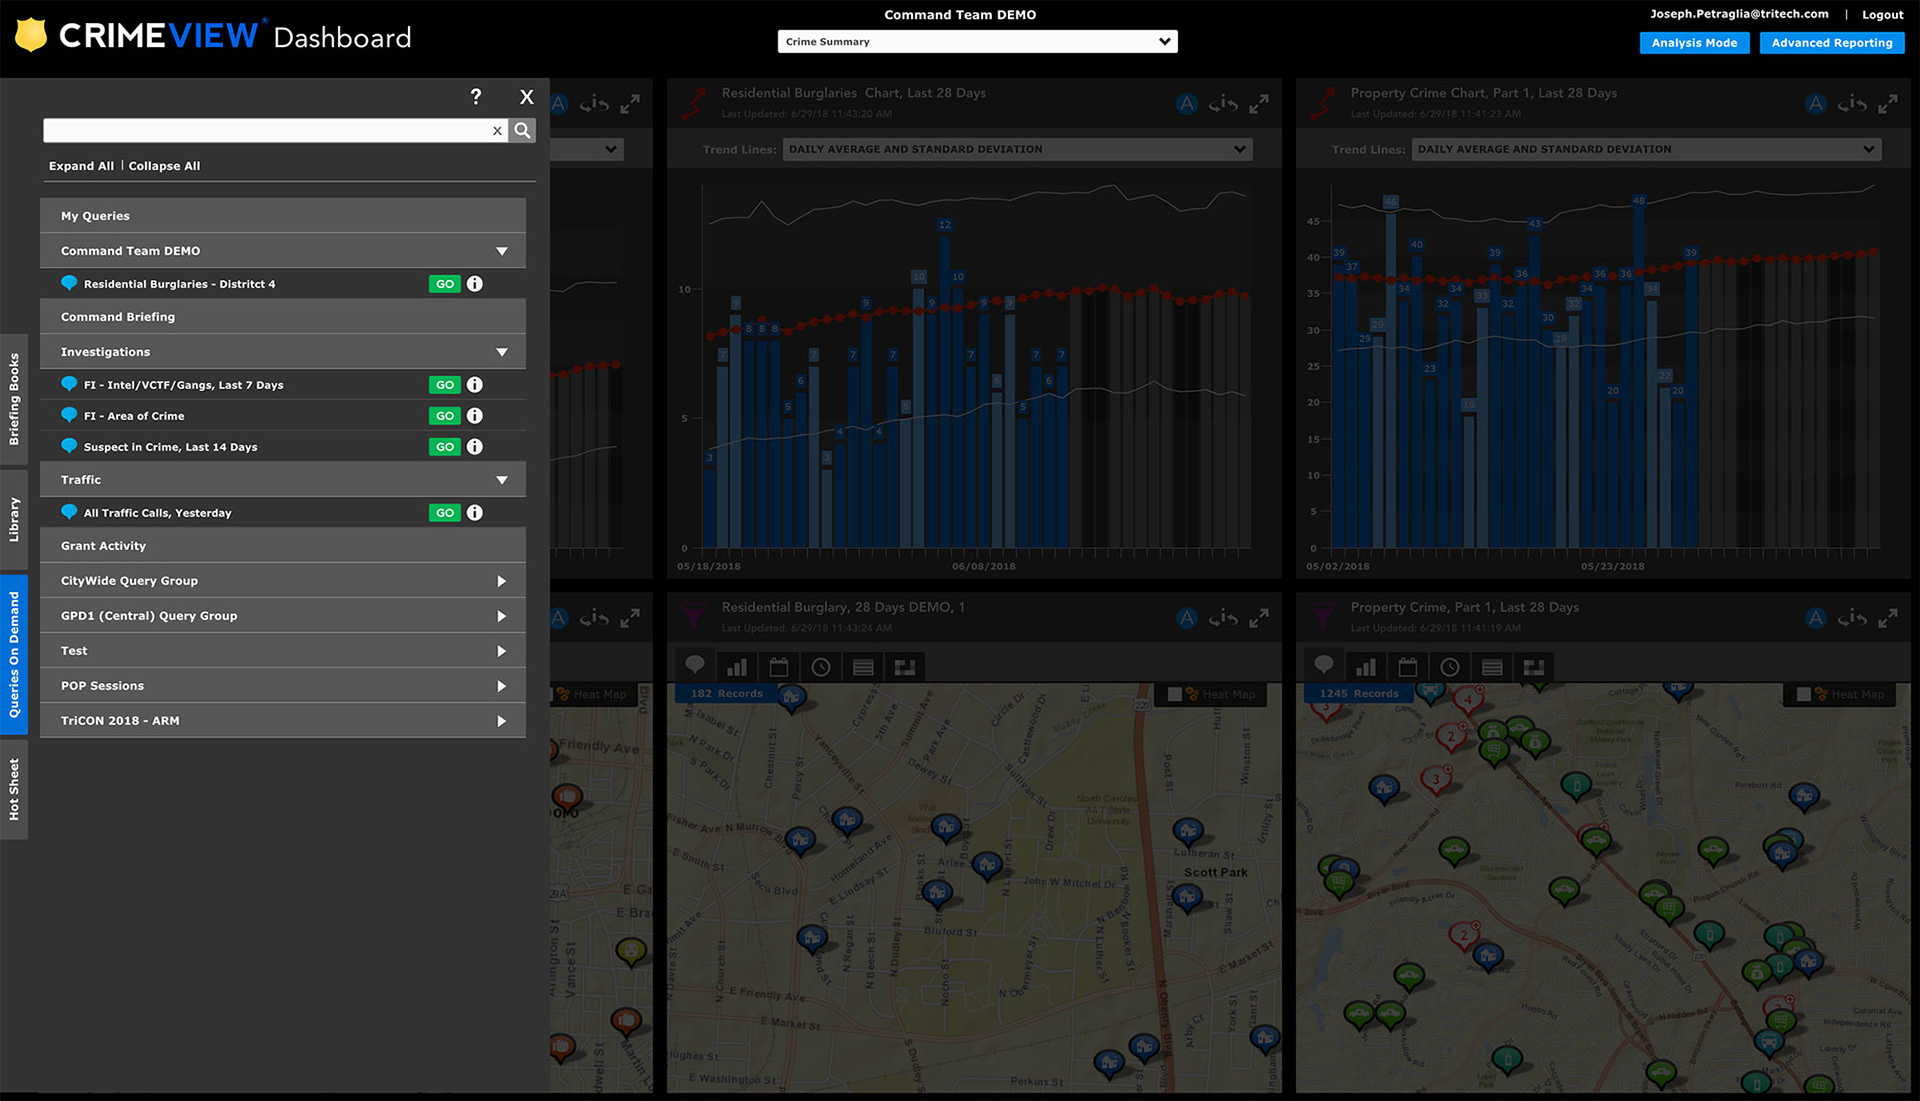The width and height of the screenshot is (1920, 1101).
Task: Open Residential Burglaries trend lines dropdown
Action: (1017, 149)
